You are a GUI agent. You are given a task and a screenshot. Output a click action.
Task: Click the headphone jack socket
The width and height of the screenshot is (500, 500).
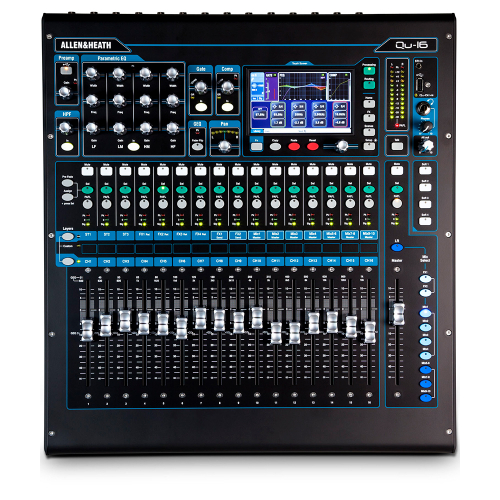point(424,108)
